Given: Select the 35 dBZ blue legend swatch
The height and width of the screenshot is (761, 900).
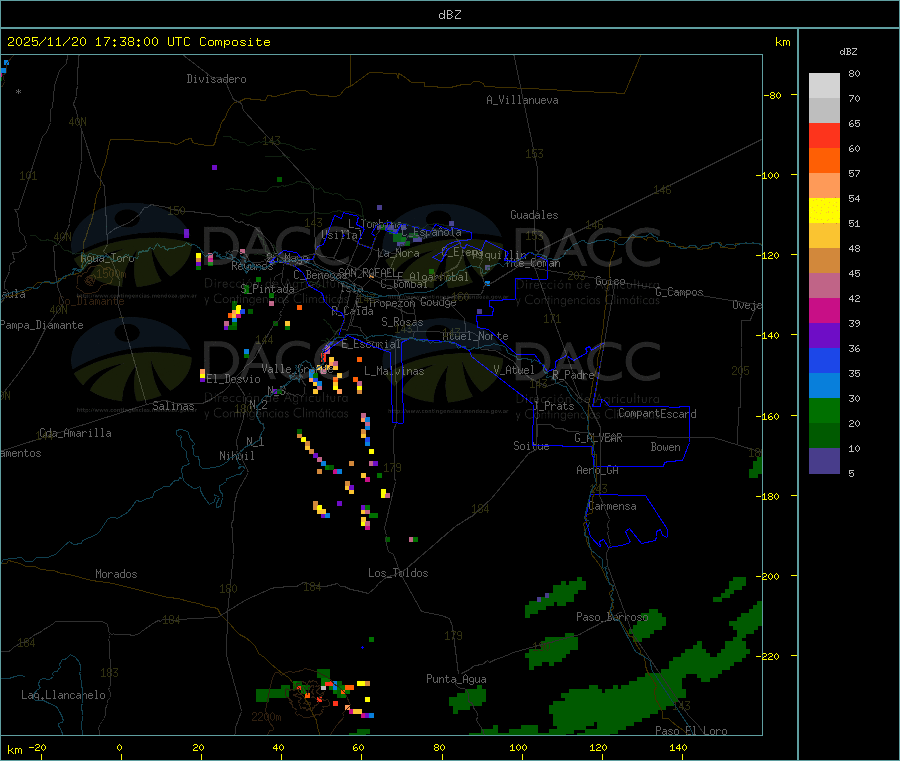Looking at the screenshot, I should [824, 386].
